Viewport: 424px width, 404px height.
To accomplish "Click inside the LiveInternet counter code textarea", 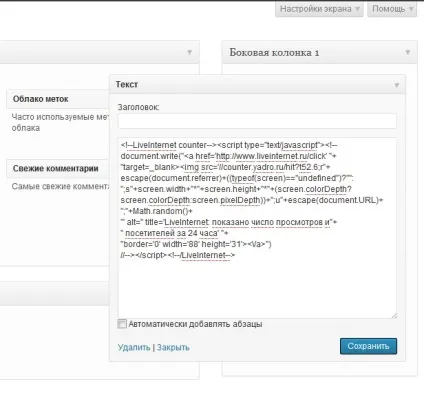I will [x=257, y=228].
